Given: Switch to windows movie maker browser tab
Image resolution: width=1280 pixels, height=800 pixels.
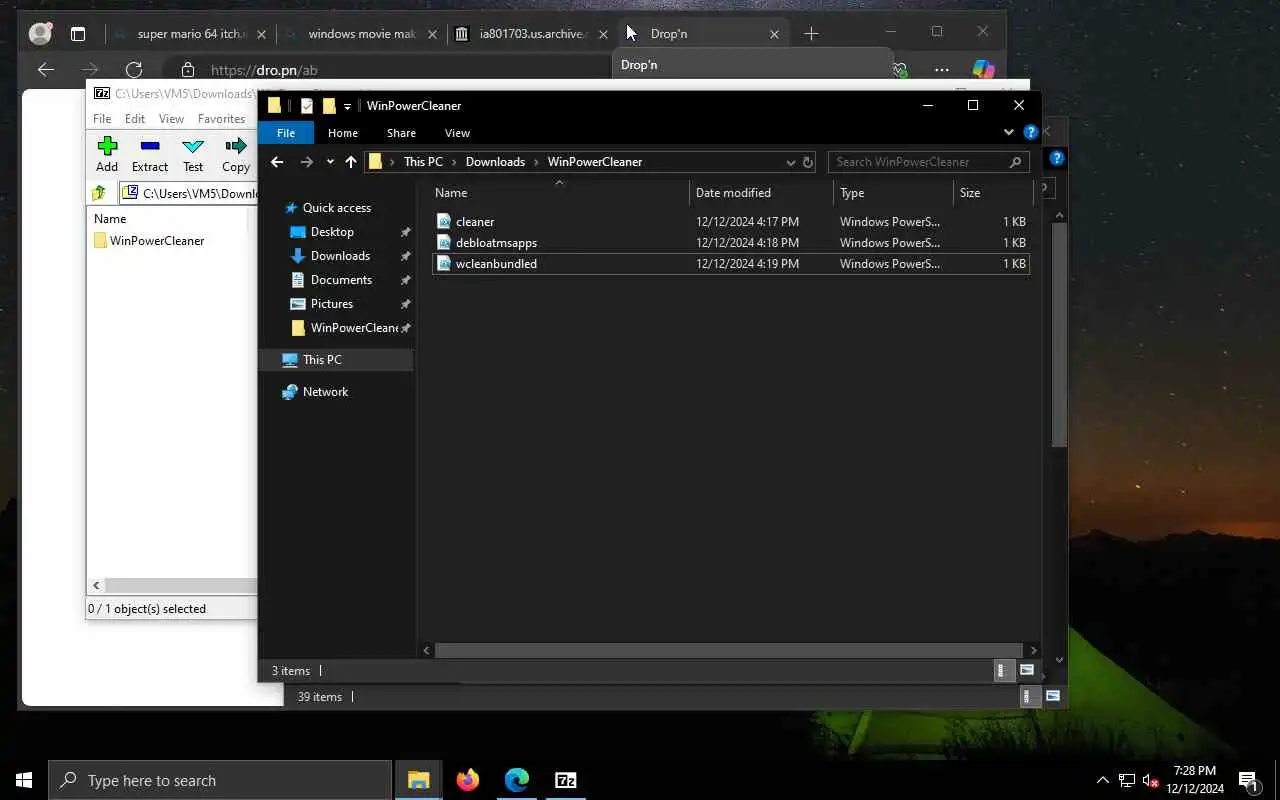Looking at the screenshot, I should pos(361,34).
